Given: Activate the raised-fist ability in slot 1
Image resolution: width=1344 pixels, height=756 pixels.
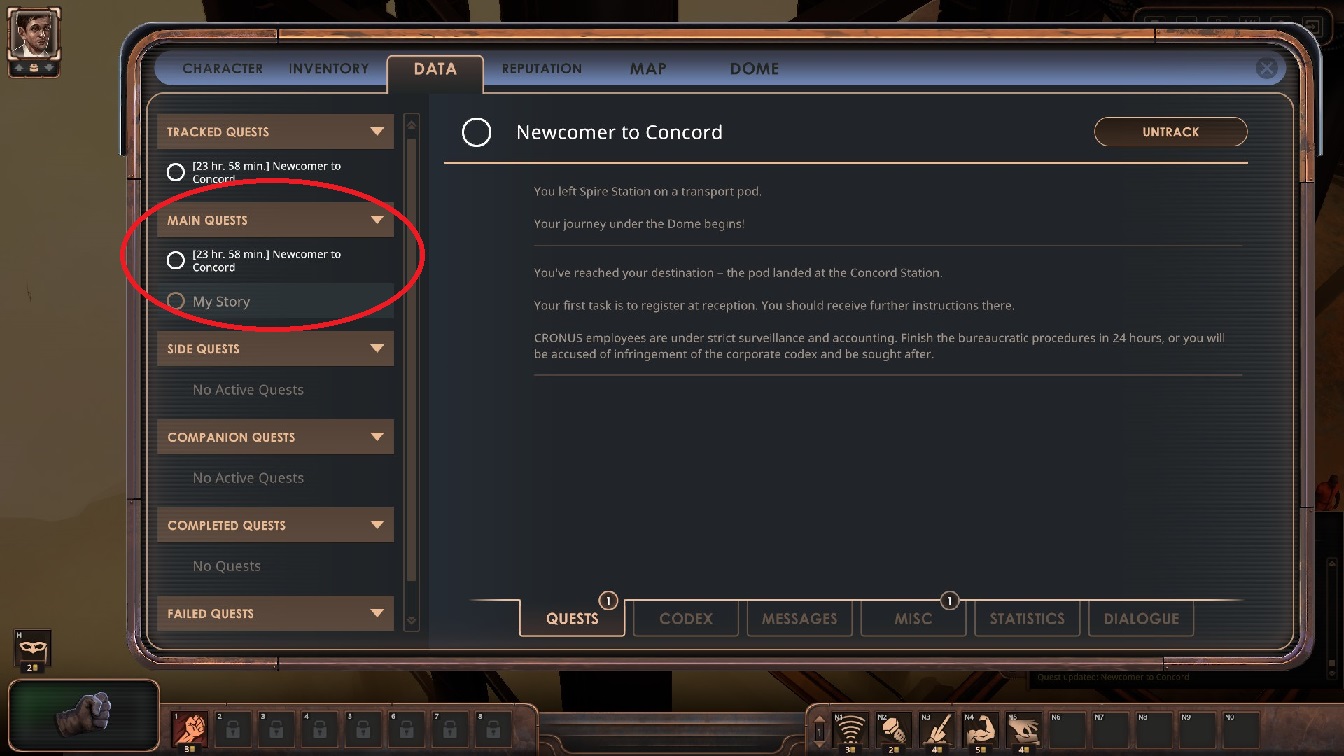Looking at the screenshot, I should (190, 731).
